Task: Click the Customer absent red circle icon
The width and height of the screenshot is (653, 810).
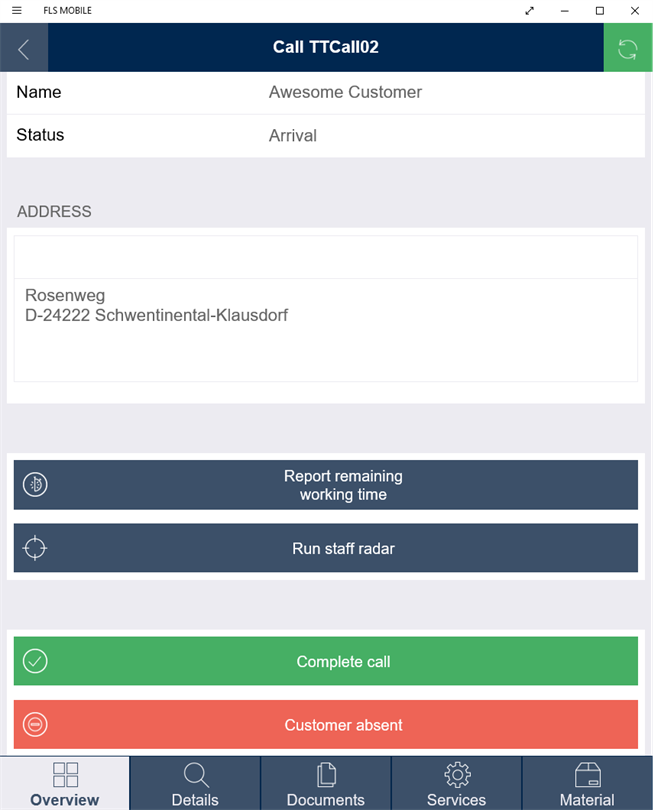Action: click(x=35, y=725)
